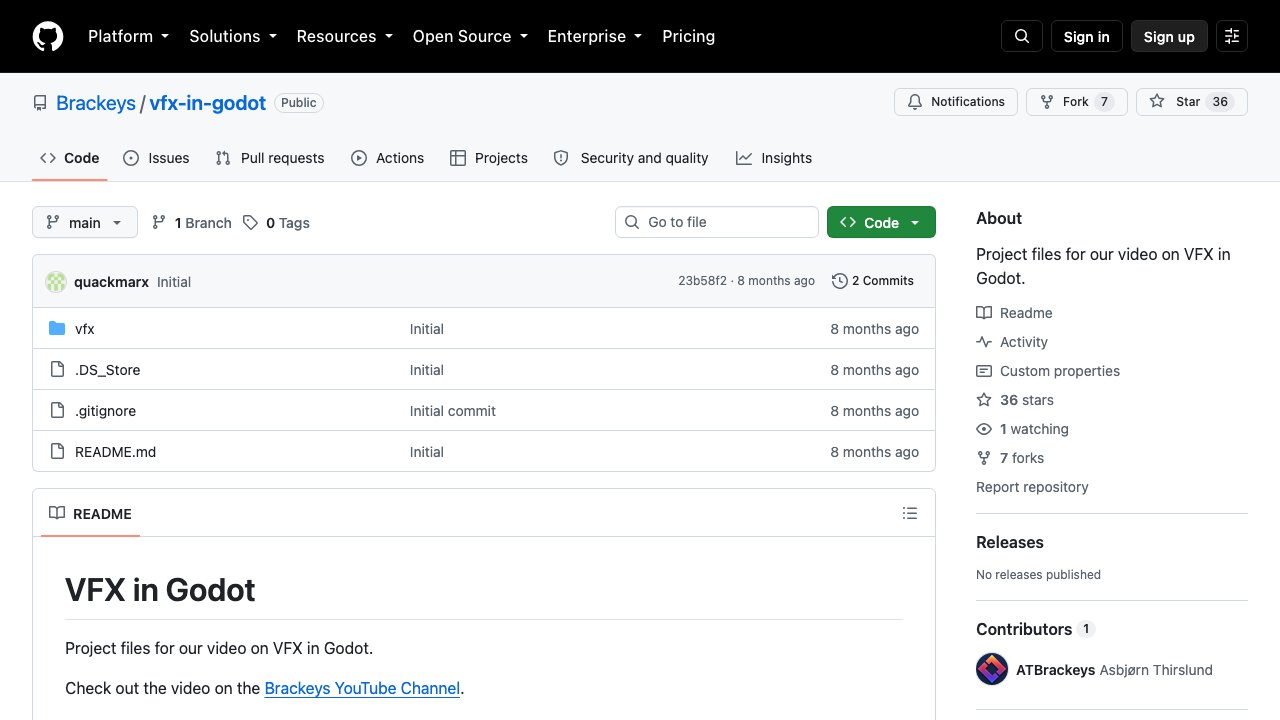Click the bell icon in Notifications button
1280x720 pixels.
(x=915, y=102)
